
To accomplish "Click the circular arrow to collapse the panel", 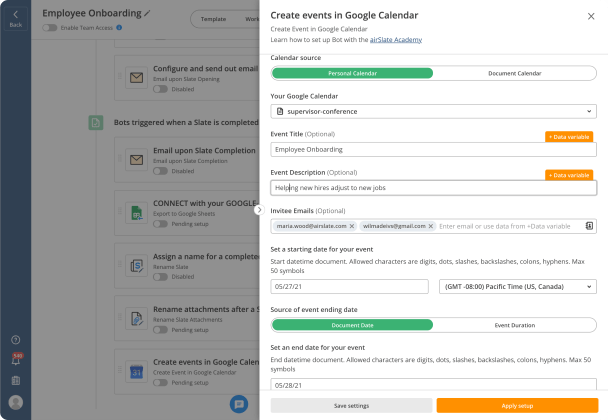I will click(x=259, y=210).
